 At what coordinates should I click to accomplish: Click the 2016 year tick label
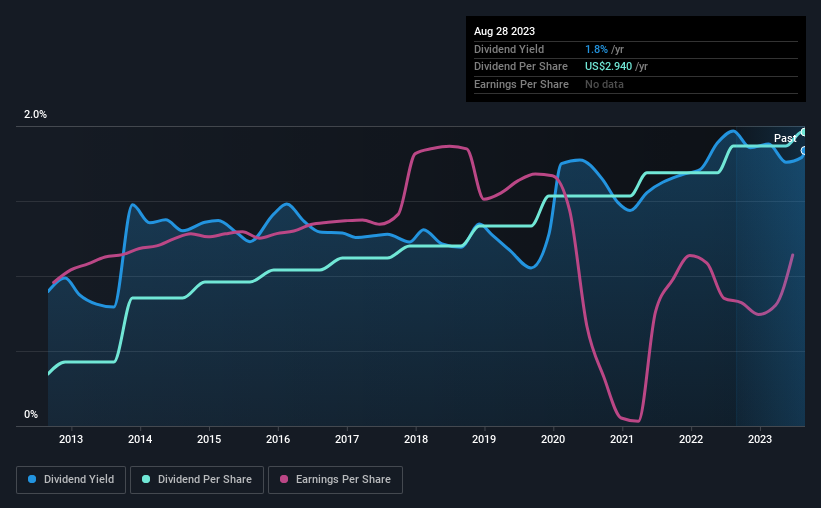[x=278, y=439]
